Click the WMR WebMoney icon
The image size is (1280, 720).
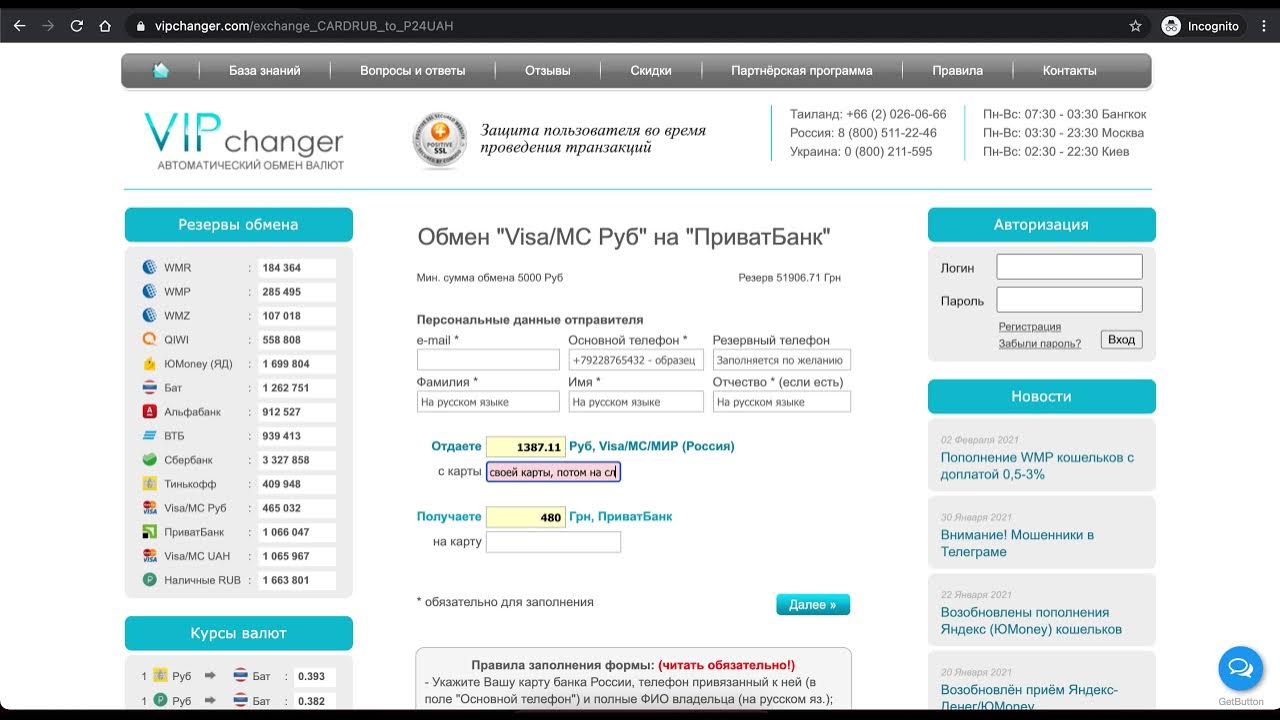click(x=149, y=268)
